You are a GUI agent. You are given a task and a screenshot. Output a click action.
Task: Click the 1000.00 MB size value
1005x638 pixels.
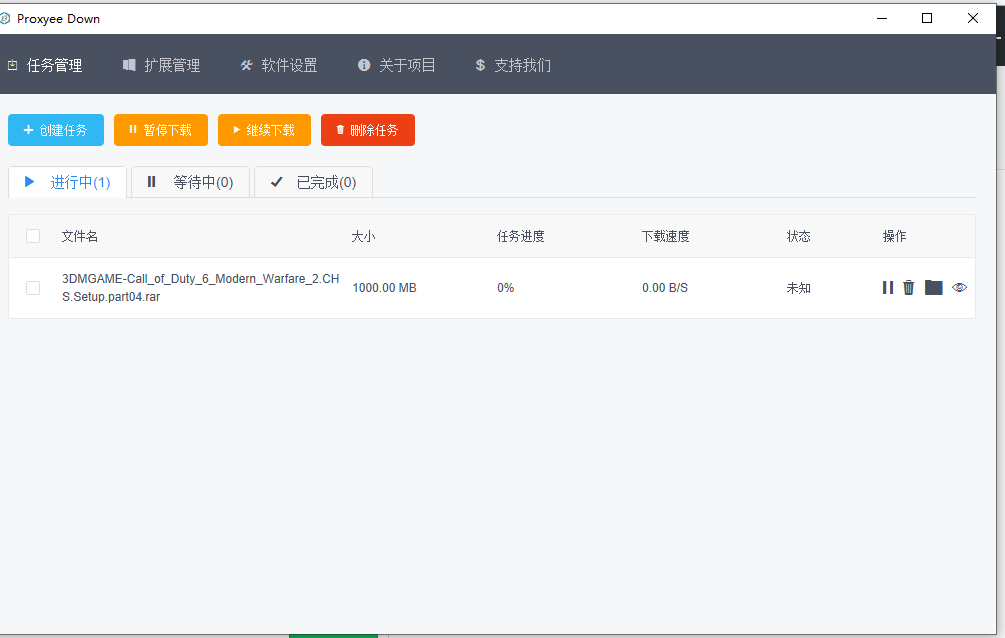pyautogui.click(x=385, y=288)
